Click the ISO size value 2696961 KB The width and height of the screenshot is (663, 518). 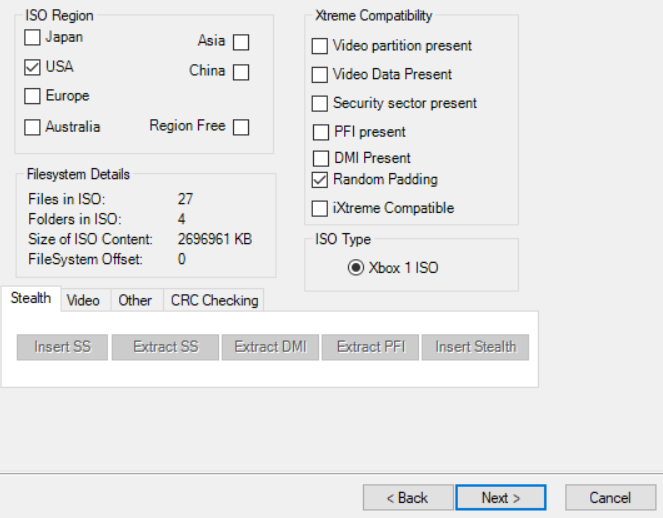click(215, 239)
